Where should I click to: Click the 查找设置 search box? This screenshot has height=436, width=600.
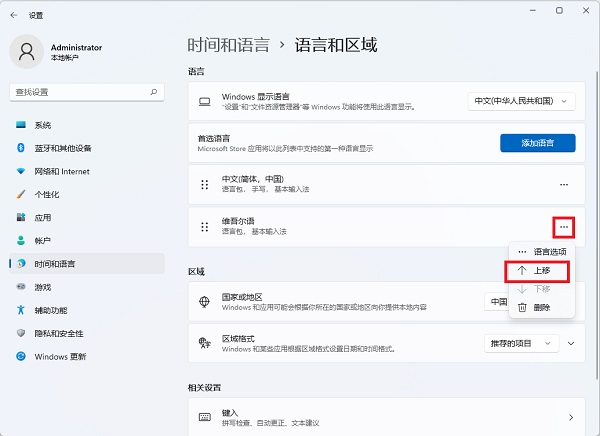click(x=86, y=92)
